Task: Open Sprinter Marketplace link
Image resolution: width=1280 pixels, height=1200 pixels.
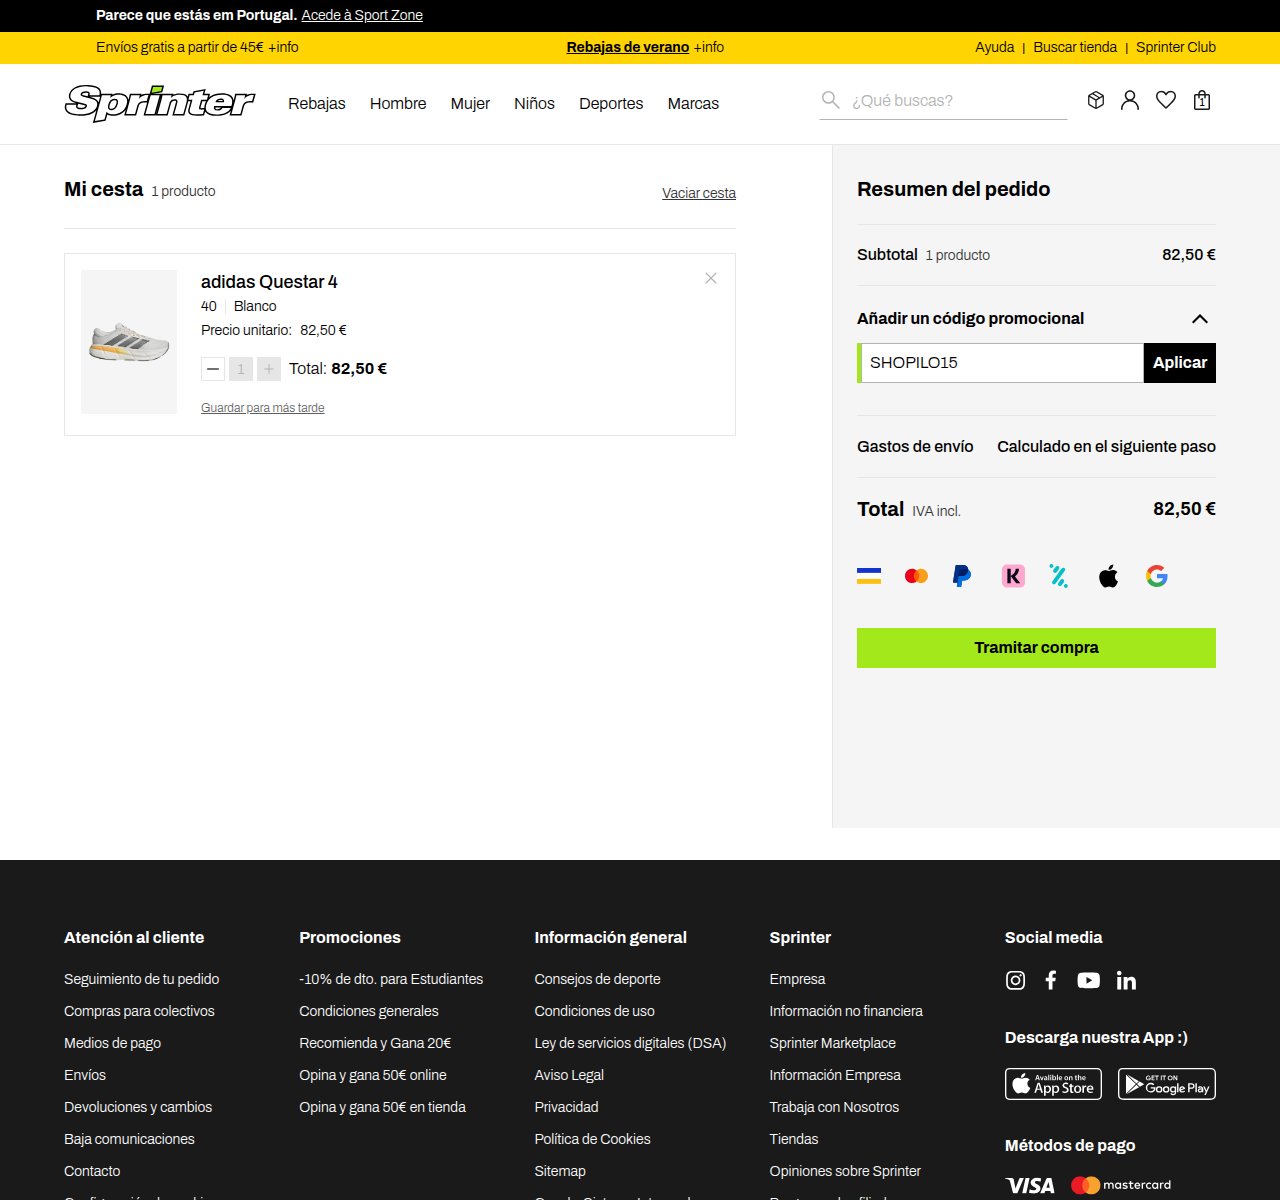Action: pos(832,1043)
